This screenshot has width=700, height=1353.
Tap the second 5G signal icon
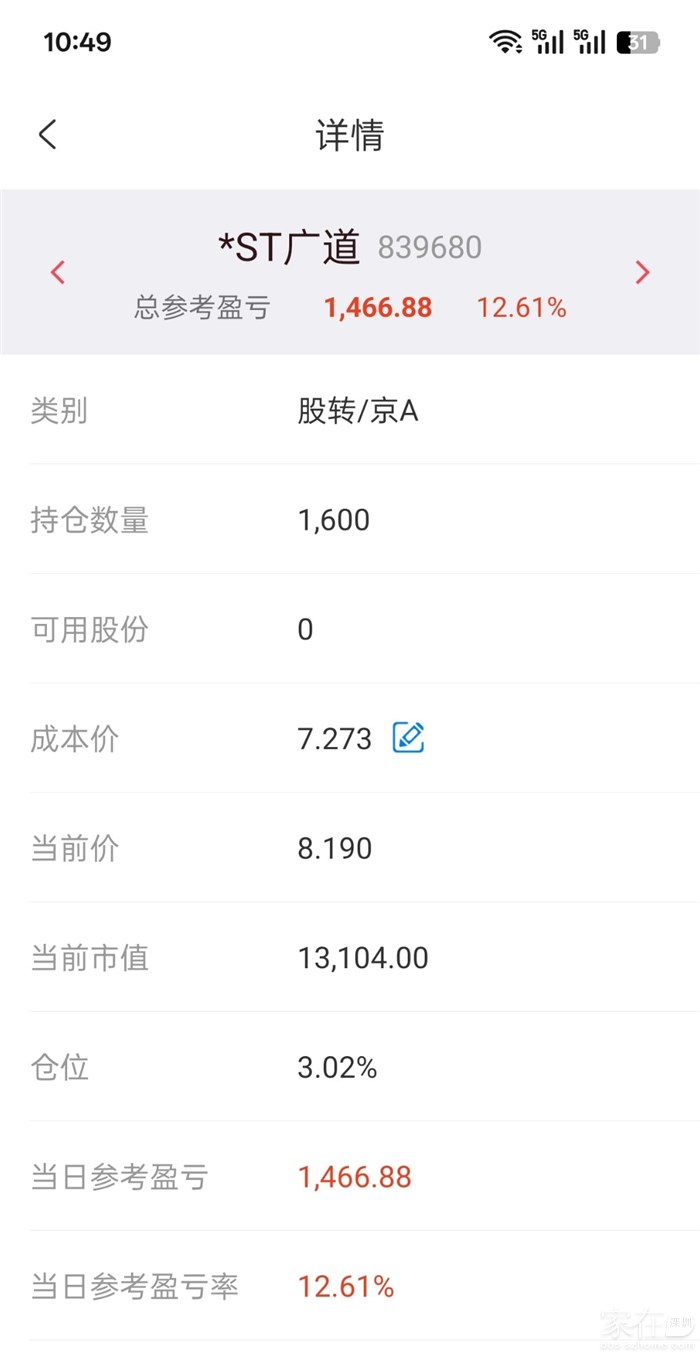590,42
